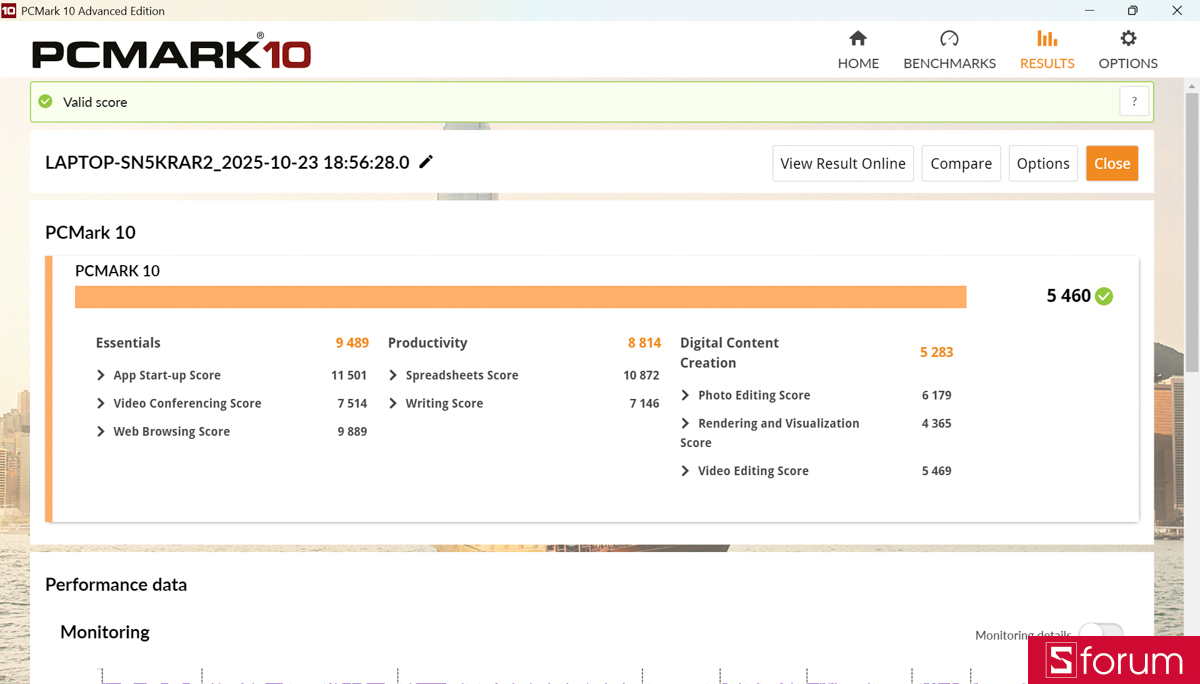Restore down the PCMark 10 window
Viewport: 1200px width, 684px height.
pos(1132,10)
